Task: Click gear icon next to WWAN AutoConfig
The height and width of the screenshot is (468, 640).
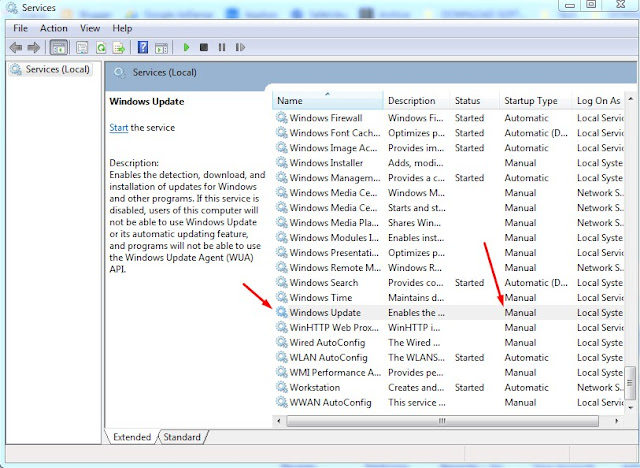Action: (x=282, y=402)
